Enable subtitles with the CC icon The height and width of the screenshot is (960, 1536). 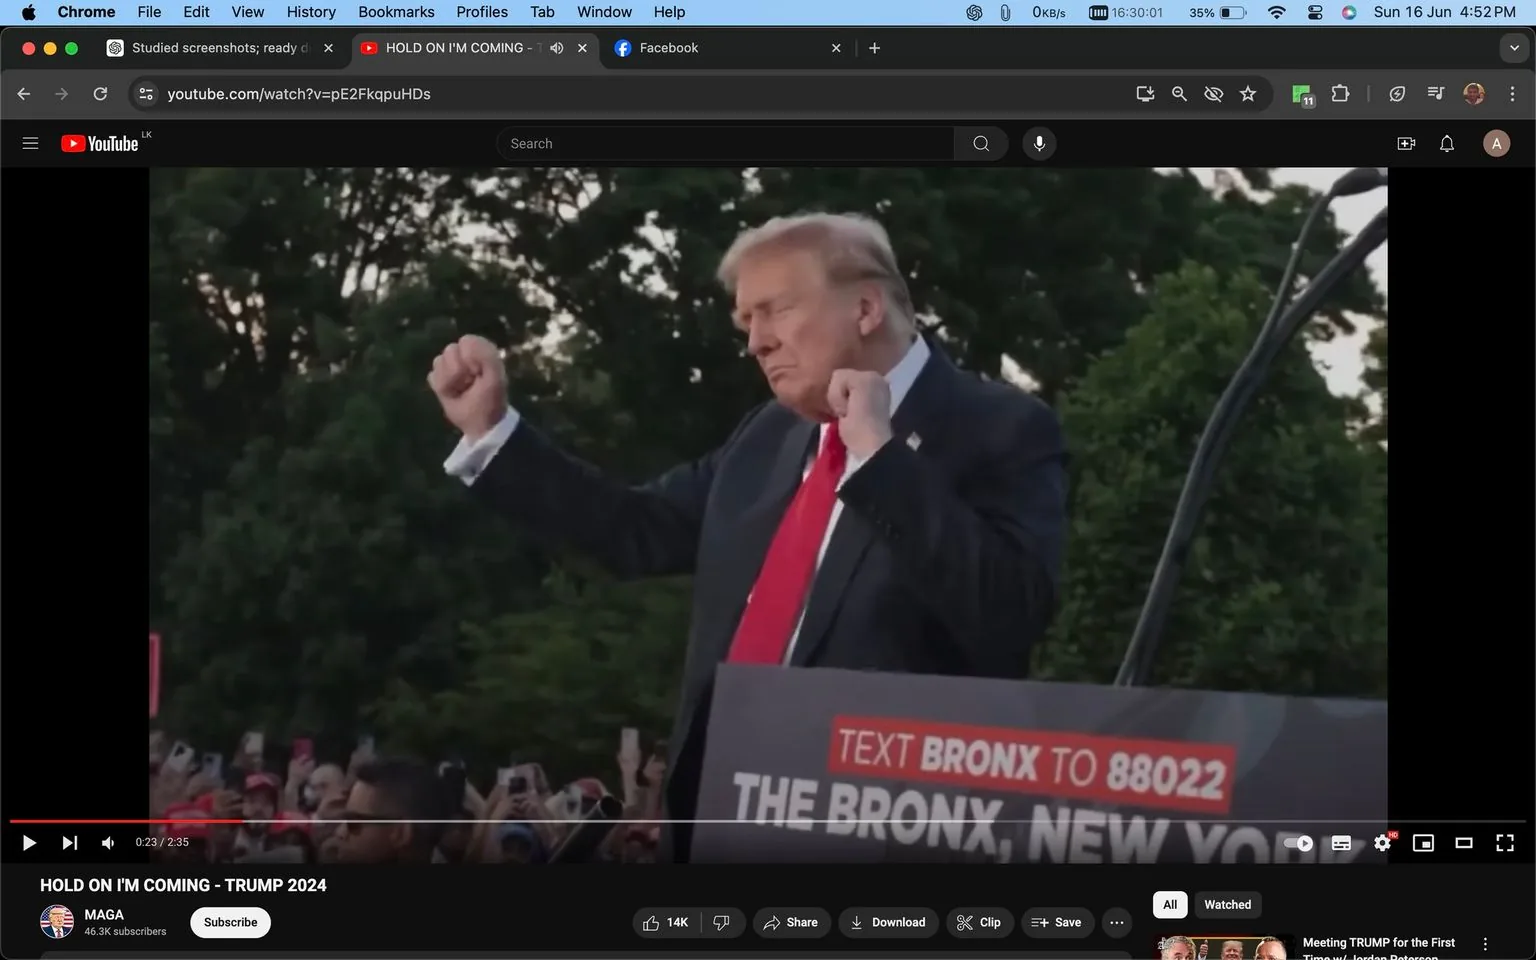(1341, 843)
